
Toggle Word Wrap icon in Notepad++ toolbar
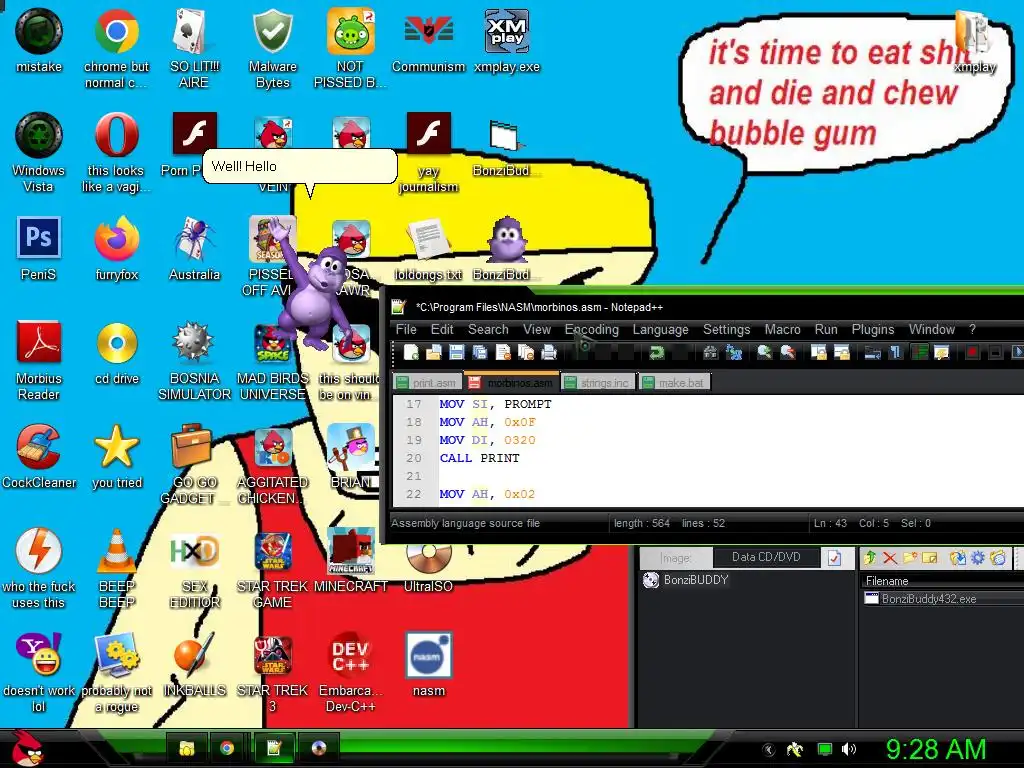coord(872,353)
